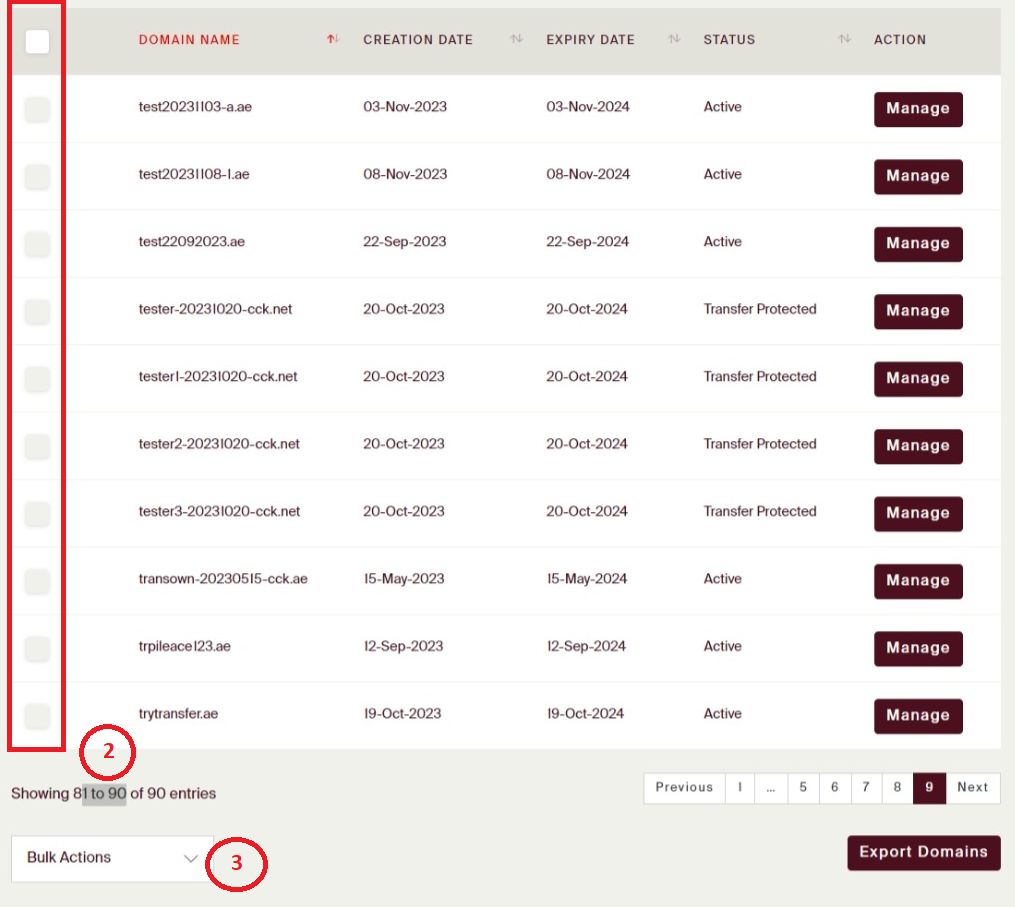
Task: Jump to page 1 of results
Action: (739, 788)
